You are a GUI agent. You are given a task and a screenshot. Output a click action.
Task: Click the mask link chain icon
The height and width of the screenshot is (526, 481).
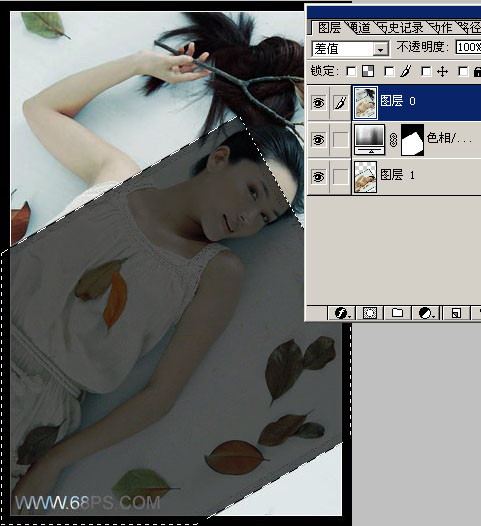[393, 140]
